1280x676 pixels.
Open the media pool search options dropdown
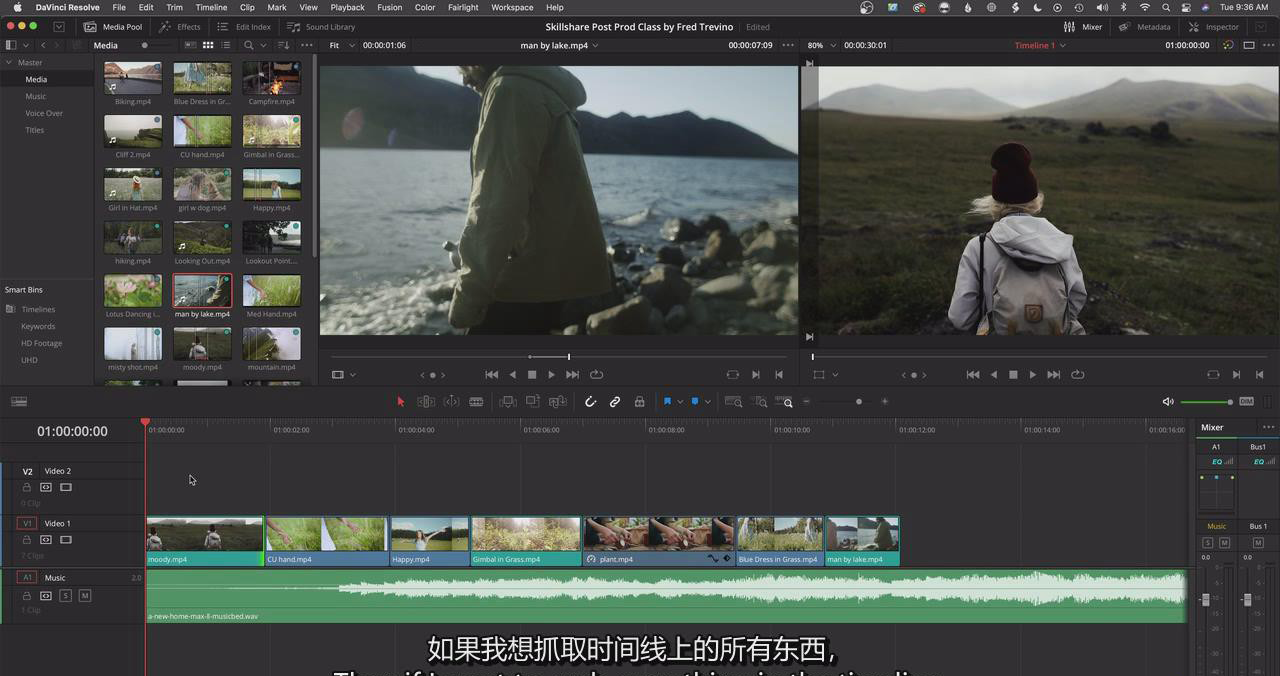point(263,45)
